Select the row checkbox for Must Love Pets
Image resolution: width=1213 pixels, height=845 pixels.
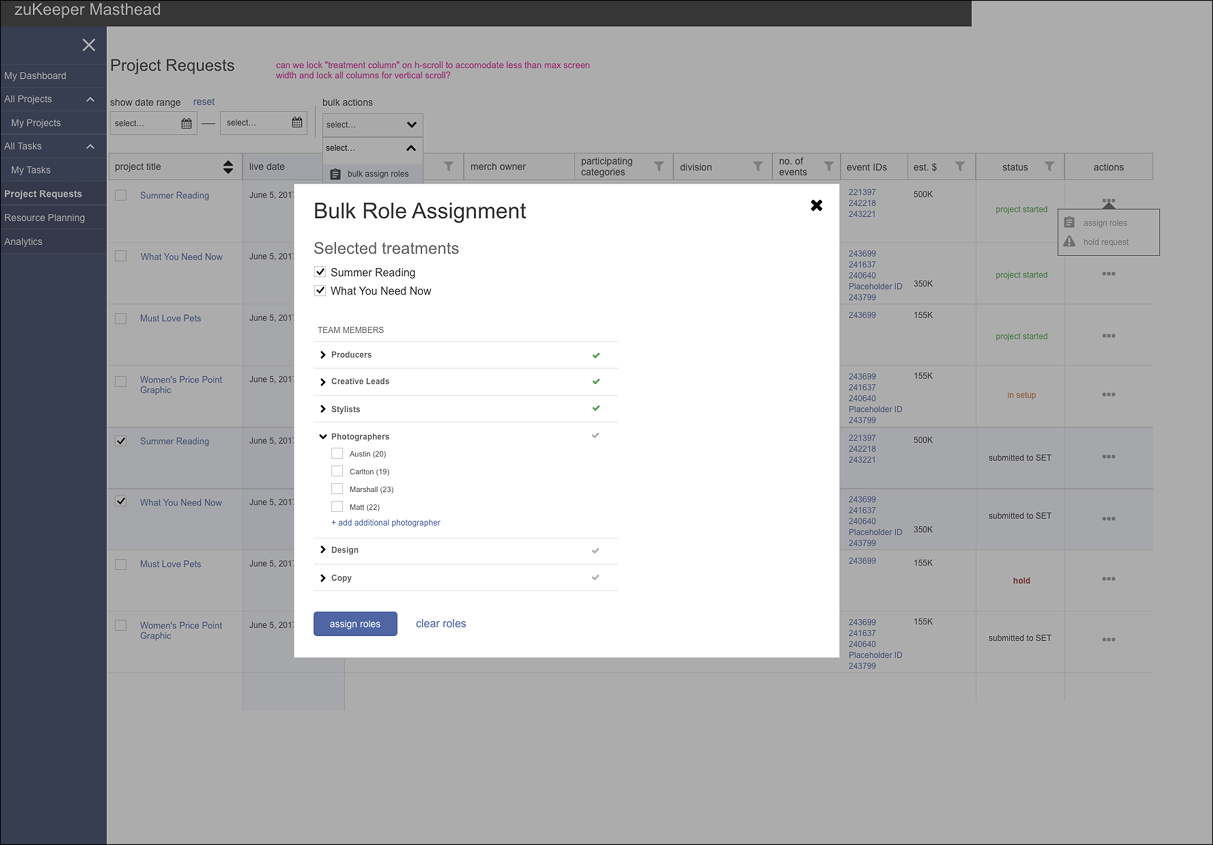pos(120,564)
